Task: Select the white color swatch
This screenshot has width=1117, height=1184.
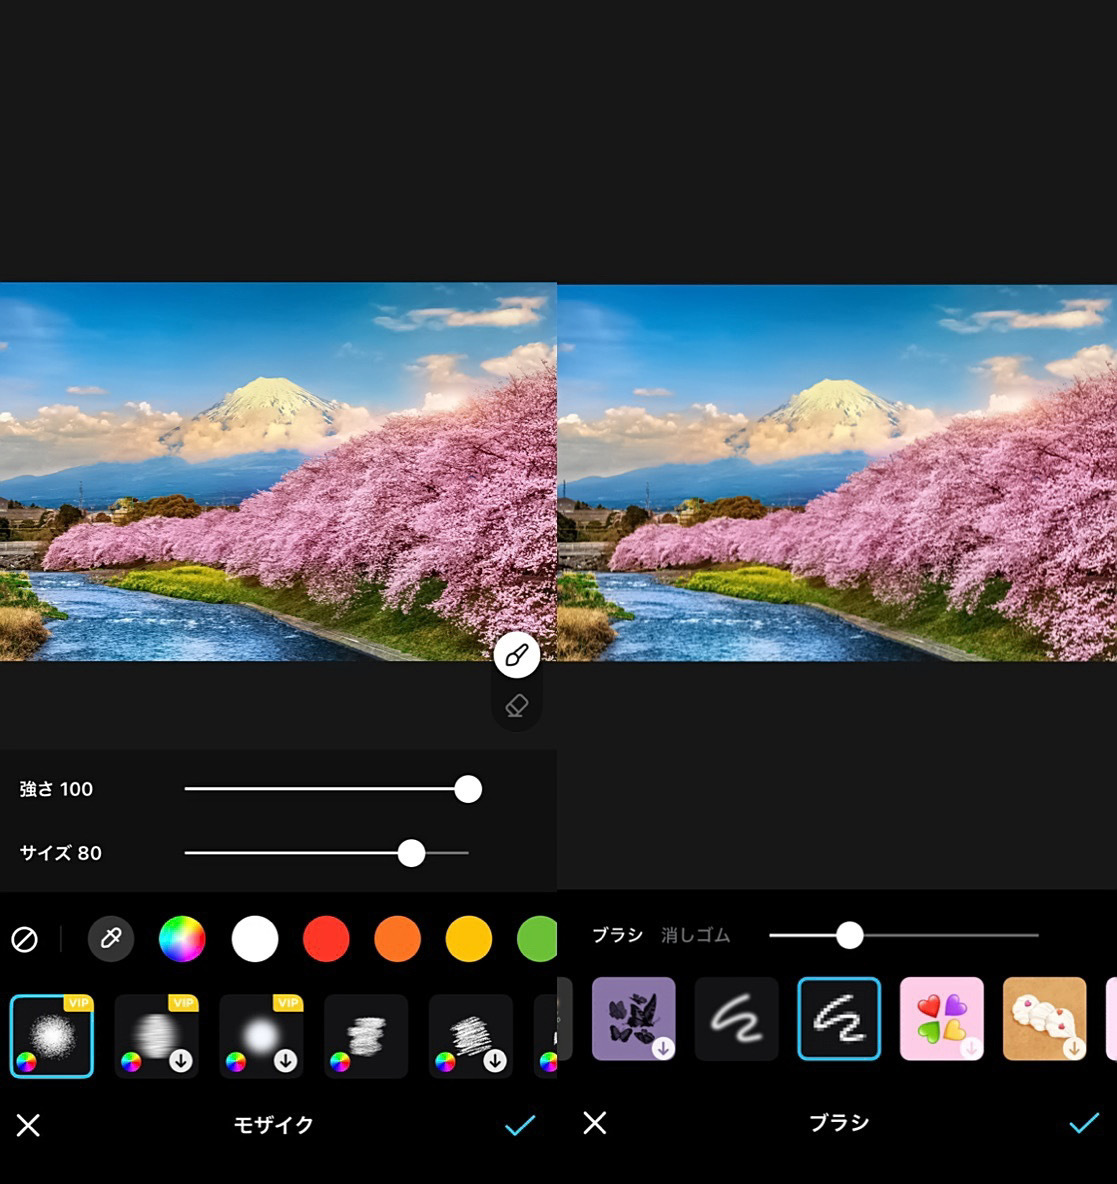Action: click(255, 939)
